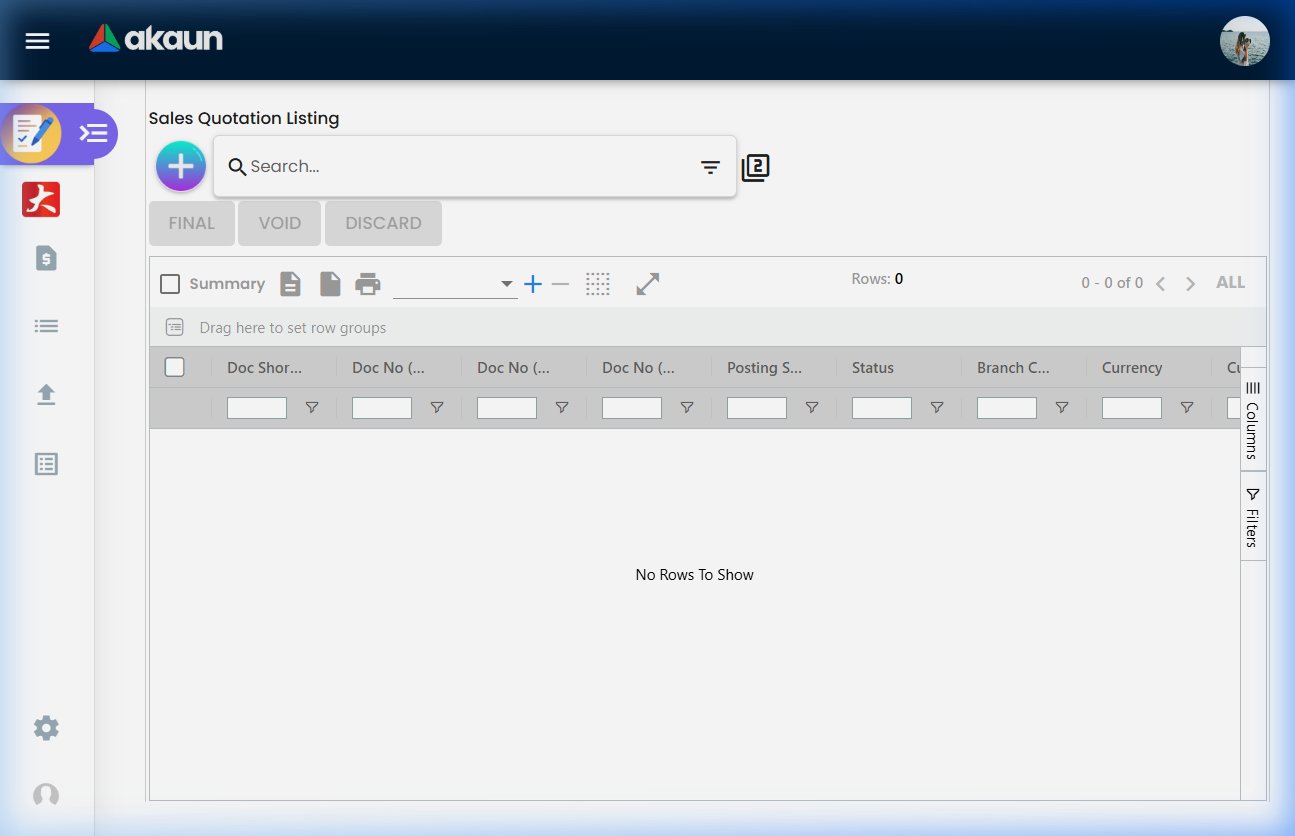Click the FINAL button

(191, 223)
